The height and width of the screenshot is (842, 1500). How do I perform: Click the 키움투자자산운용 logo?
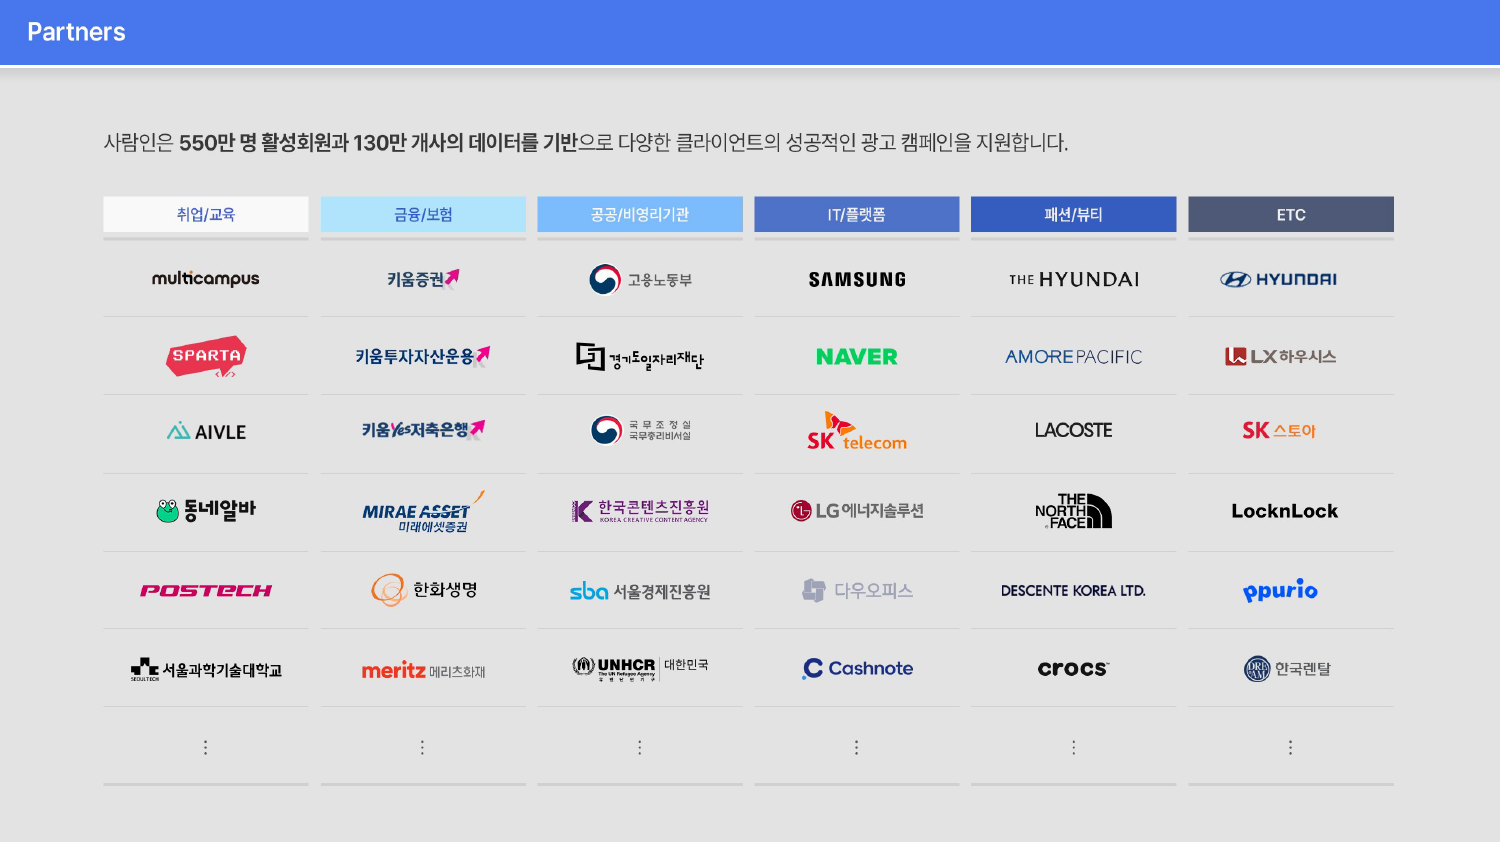[x=423, y=356]
